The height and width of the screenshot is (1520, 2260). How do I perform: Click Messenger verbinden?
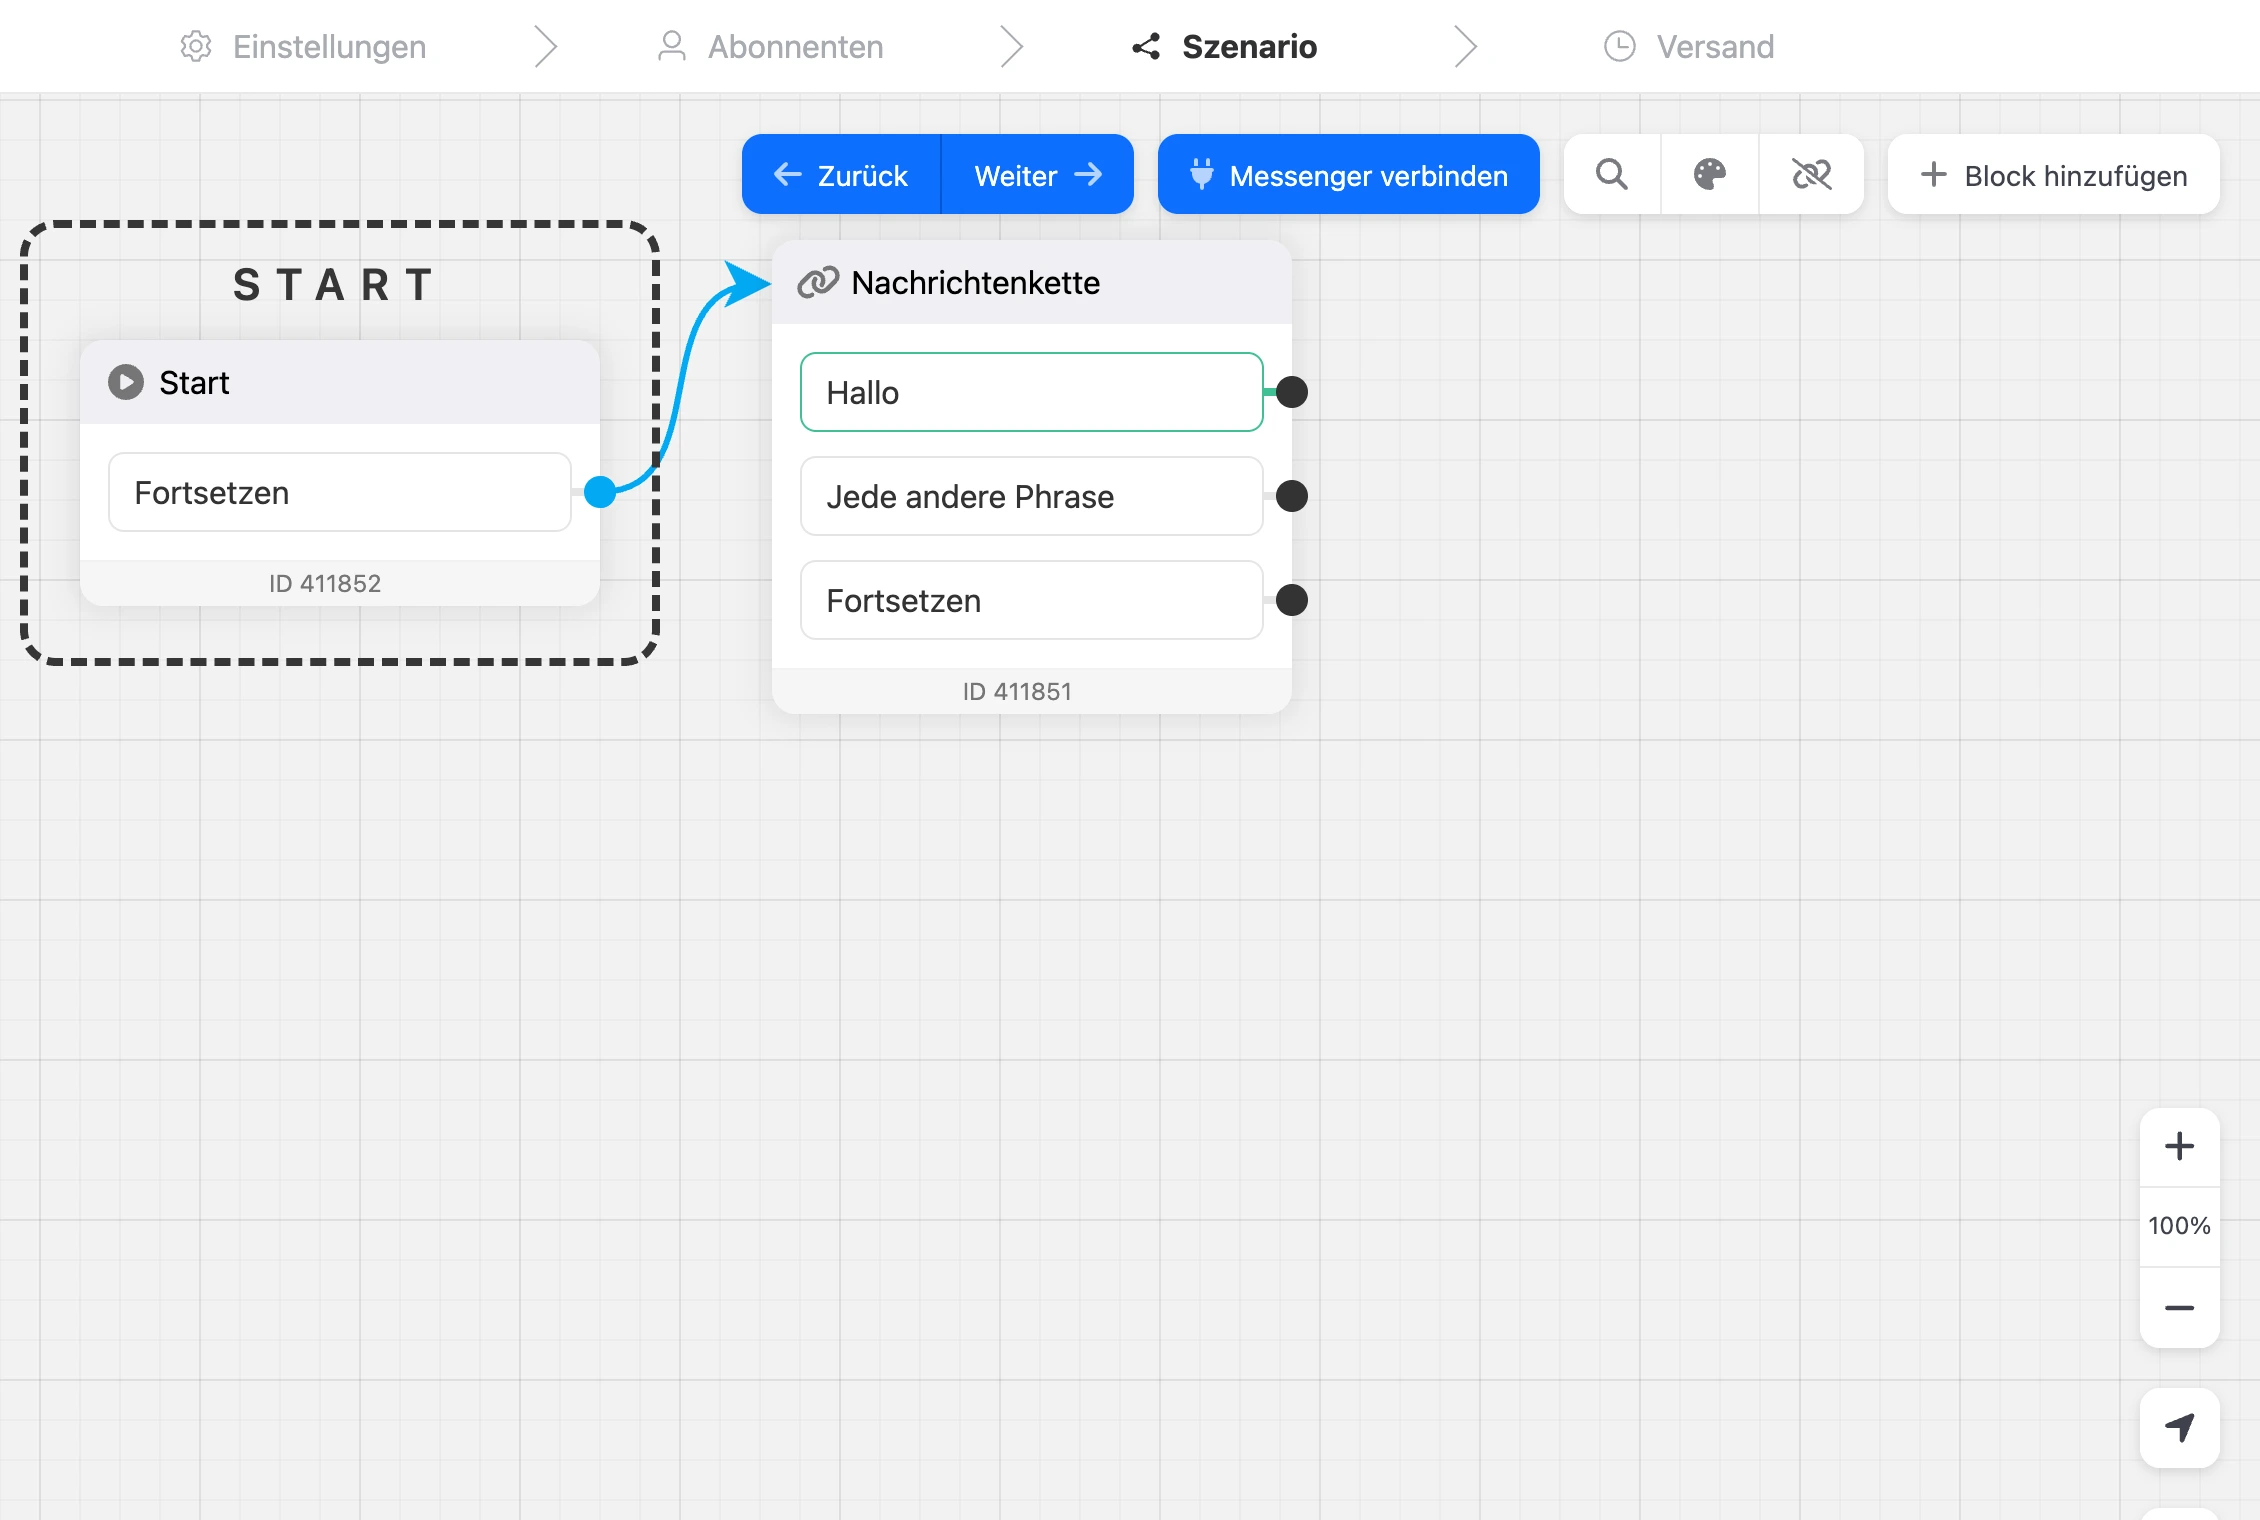click(x=1349, y=175)
